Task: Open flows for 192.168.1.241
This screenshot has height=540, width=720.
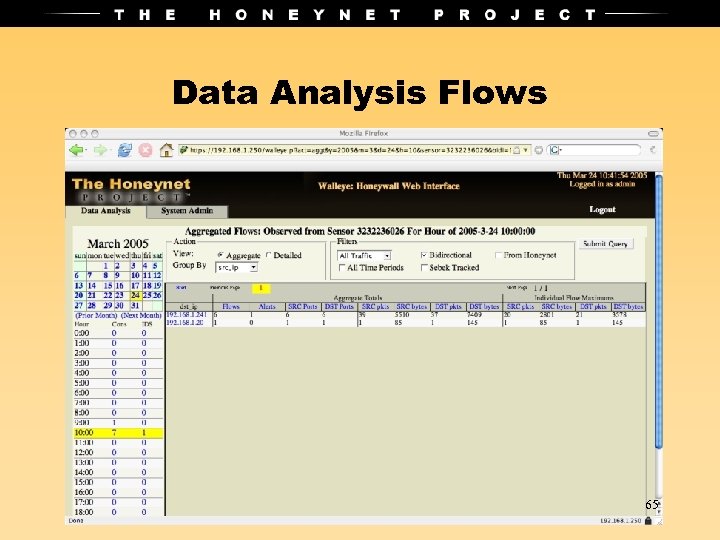Action: point(186,315)
